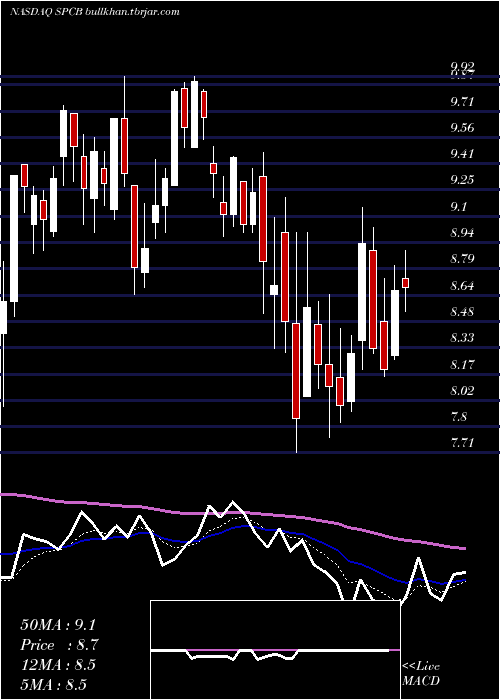
Task: Click the 8.79 price axis label
Action: click(462, 259)
